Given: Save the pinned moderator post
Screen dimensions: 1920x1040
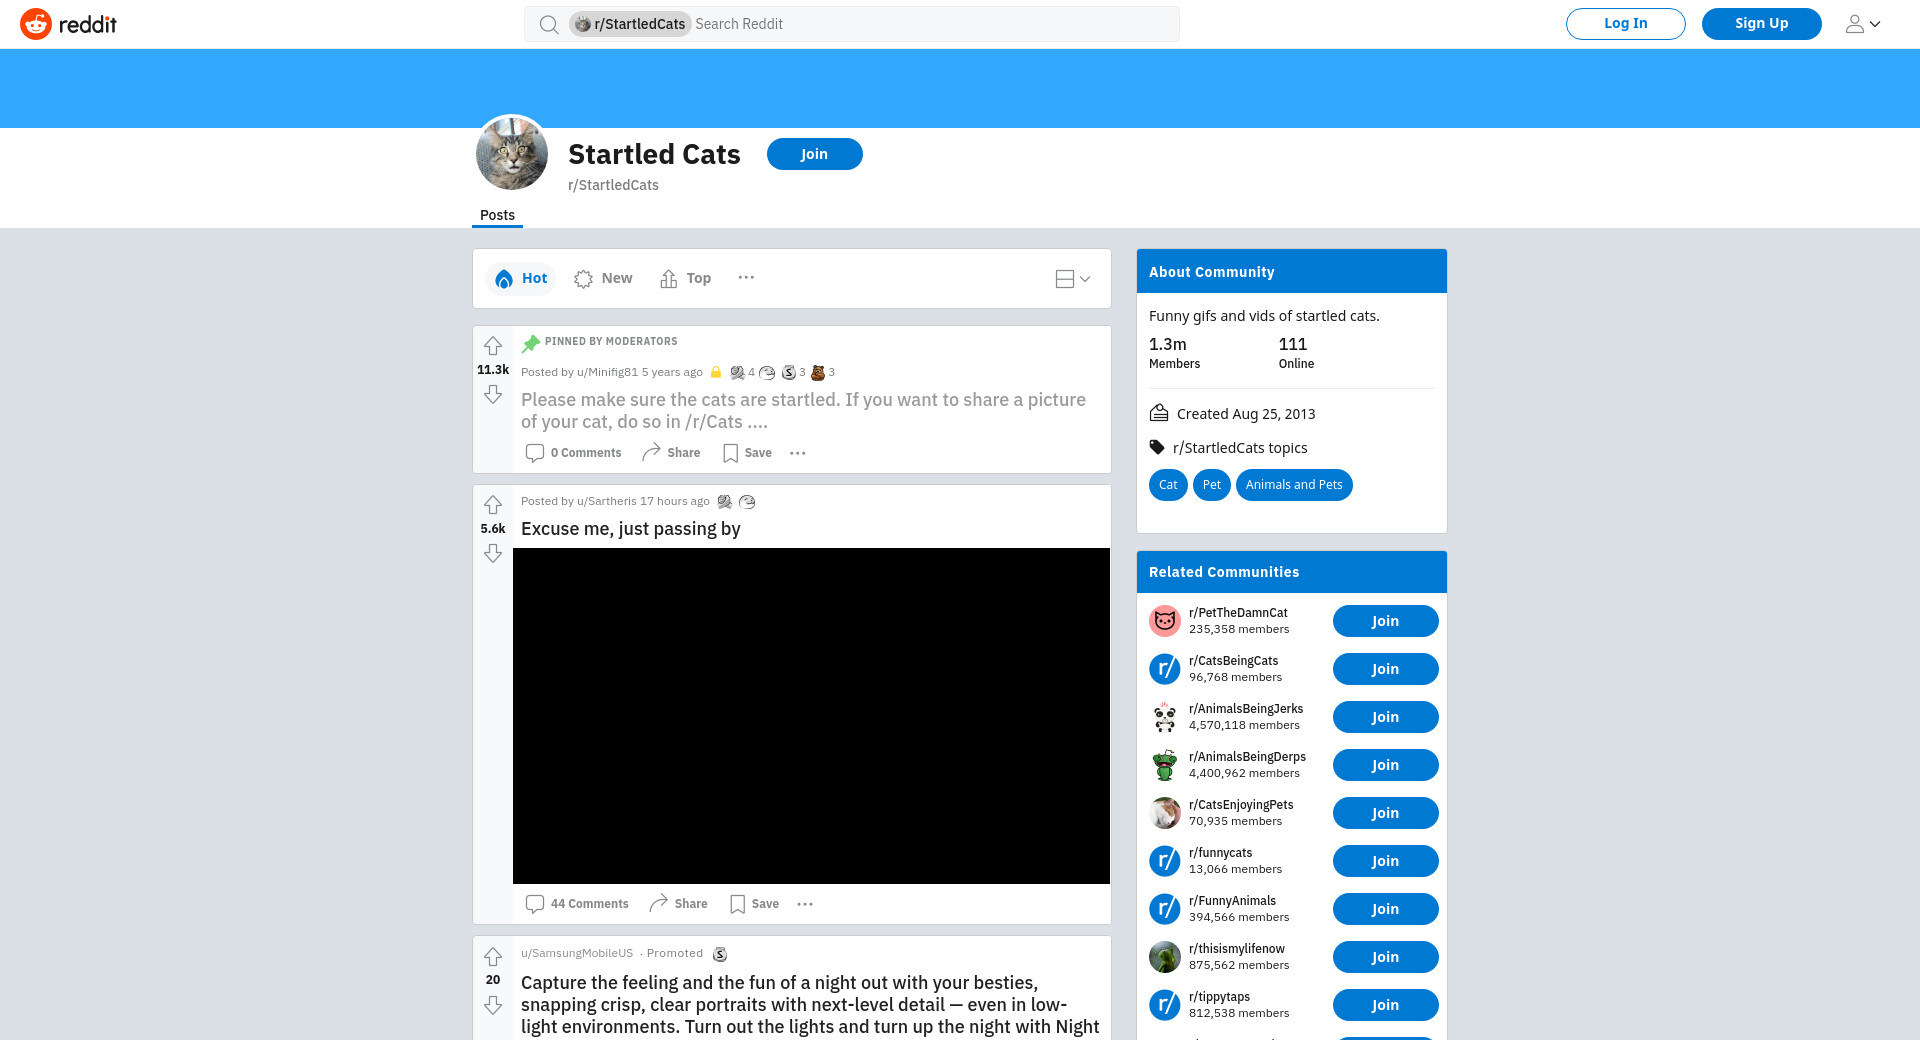Looking at the screenshot, I should 747,453.
